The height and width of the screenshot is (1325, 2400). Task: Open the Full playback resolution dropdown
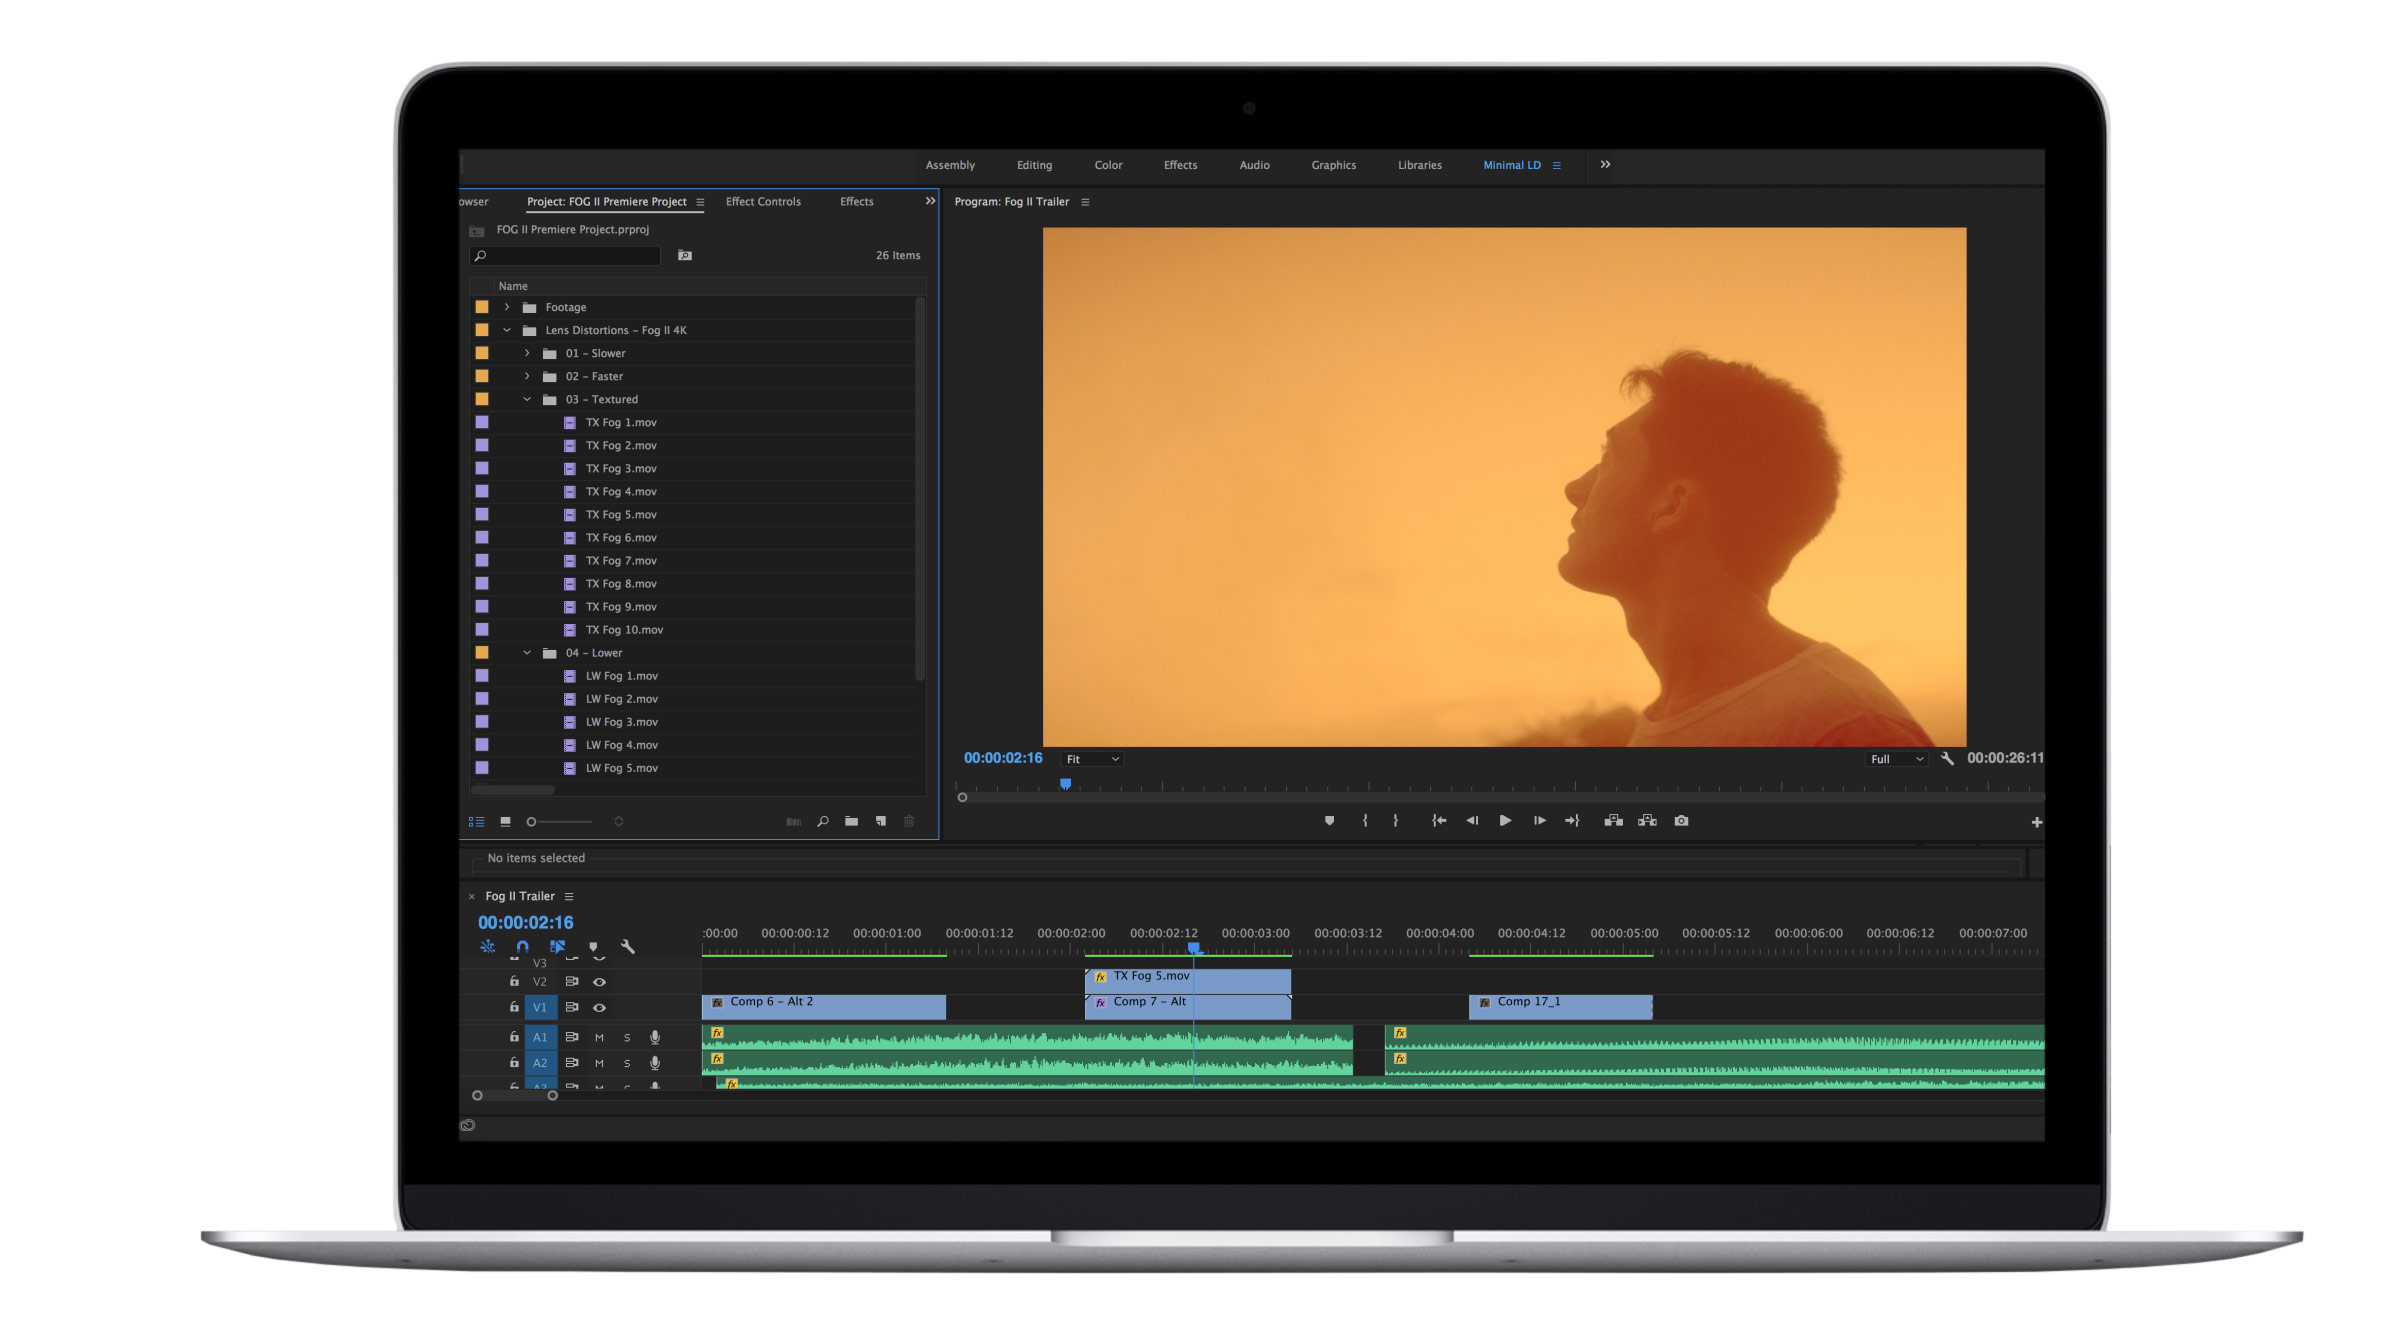pyautogui.click(x=1897, y=760)
